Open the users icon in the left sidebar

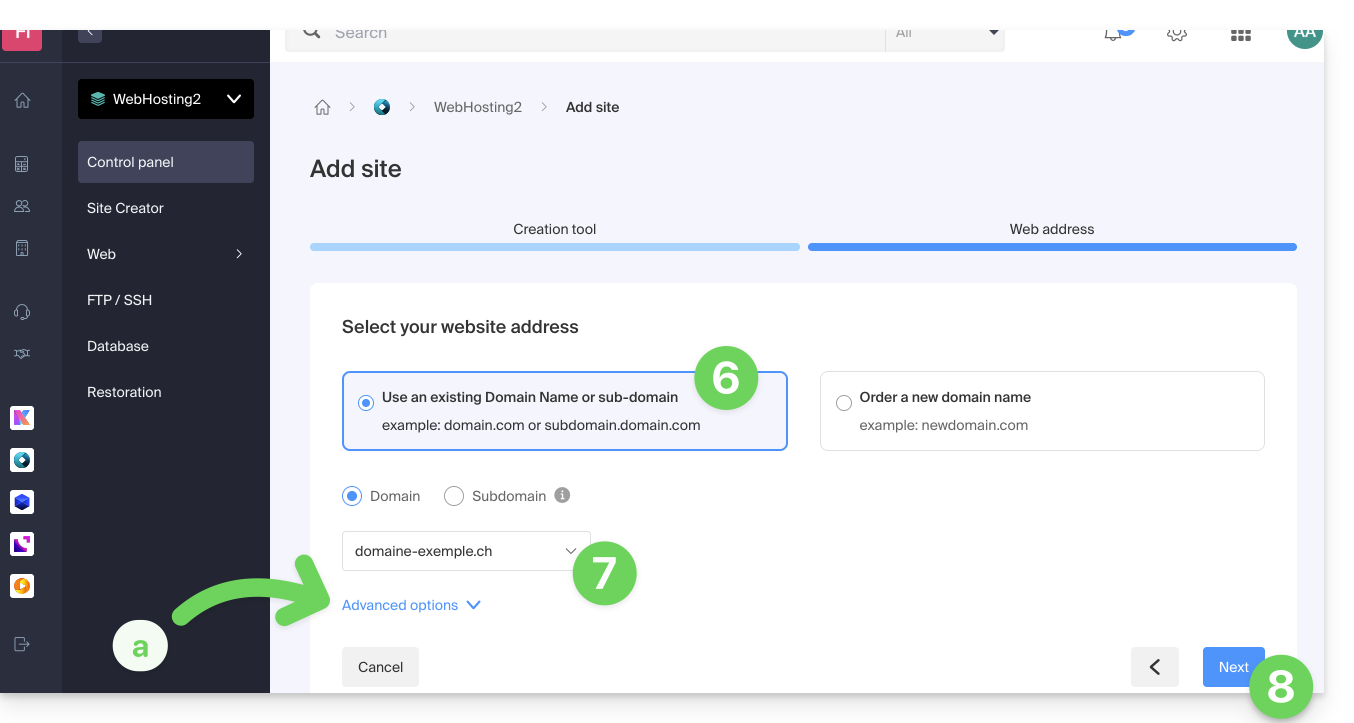(x=22, y=206)
